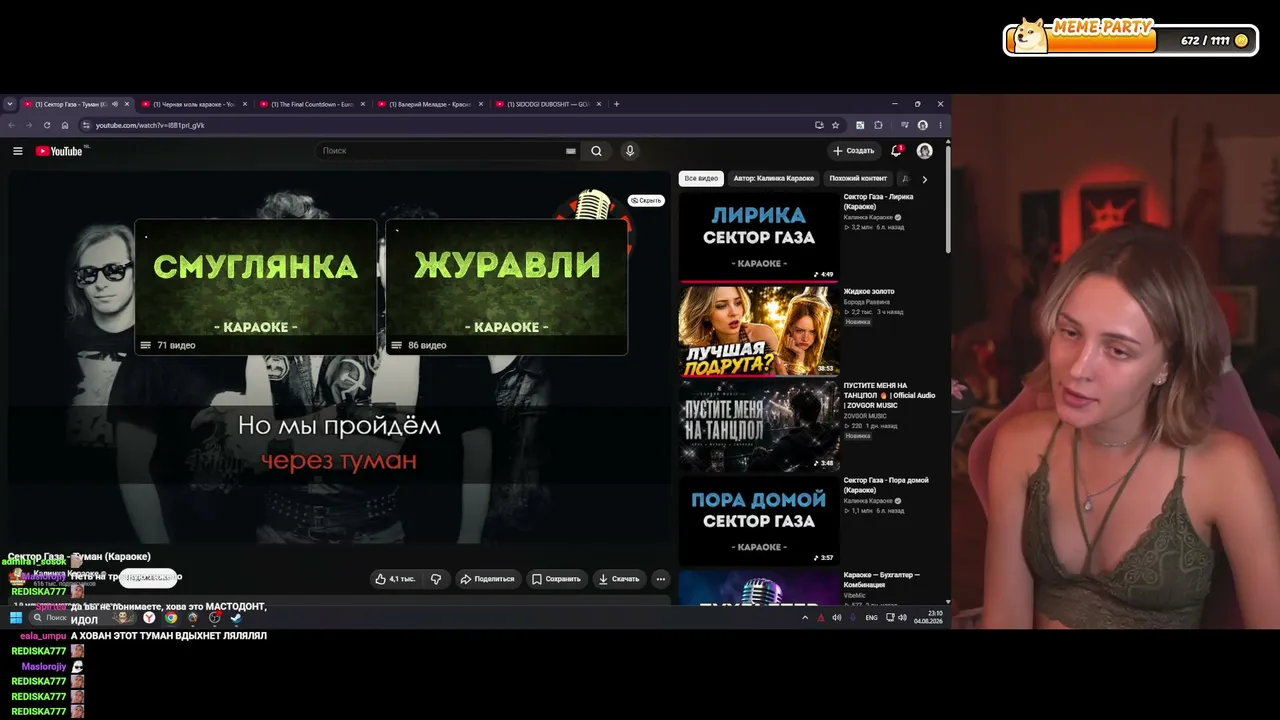Dislike the video with thumbs-down

436,579
